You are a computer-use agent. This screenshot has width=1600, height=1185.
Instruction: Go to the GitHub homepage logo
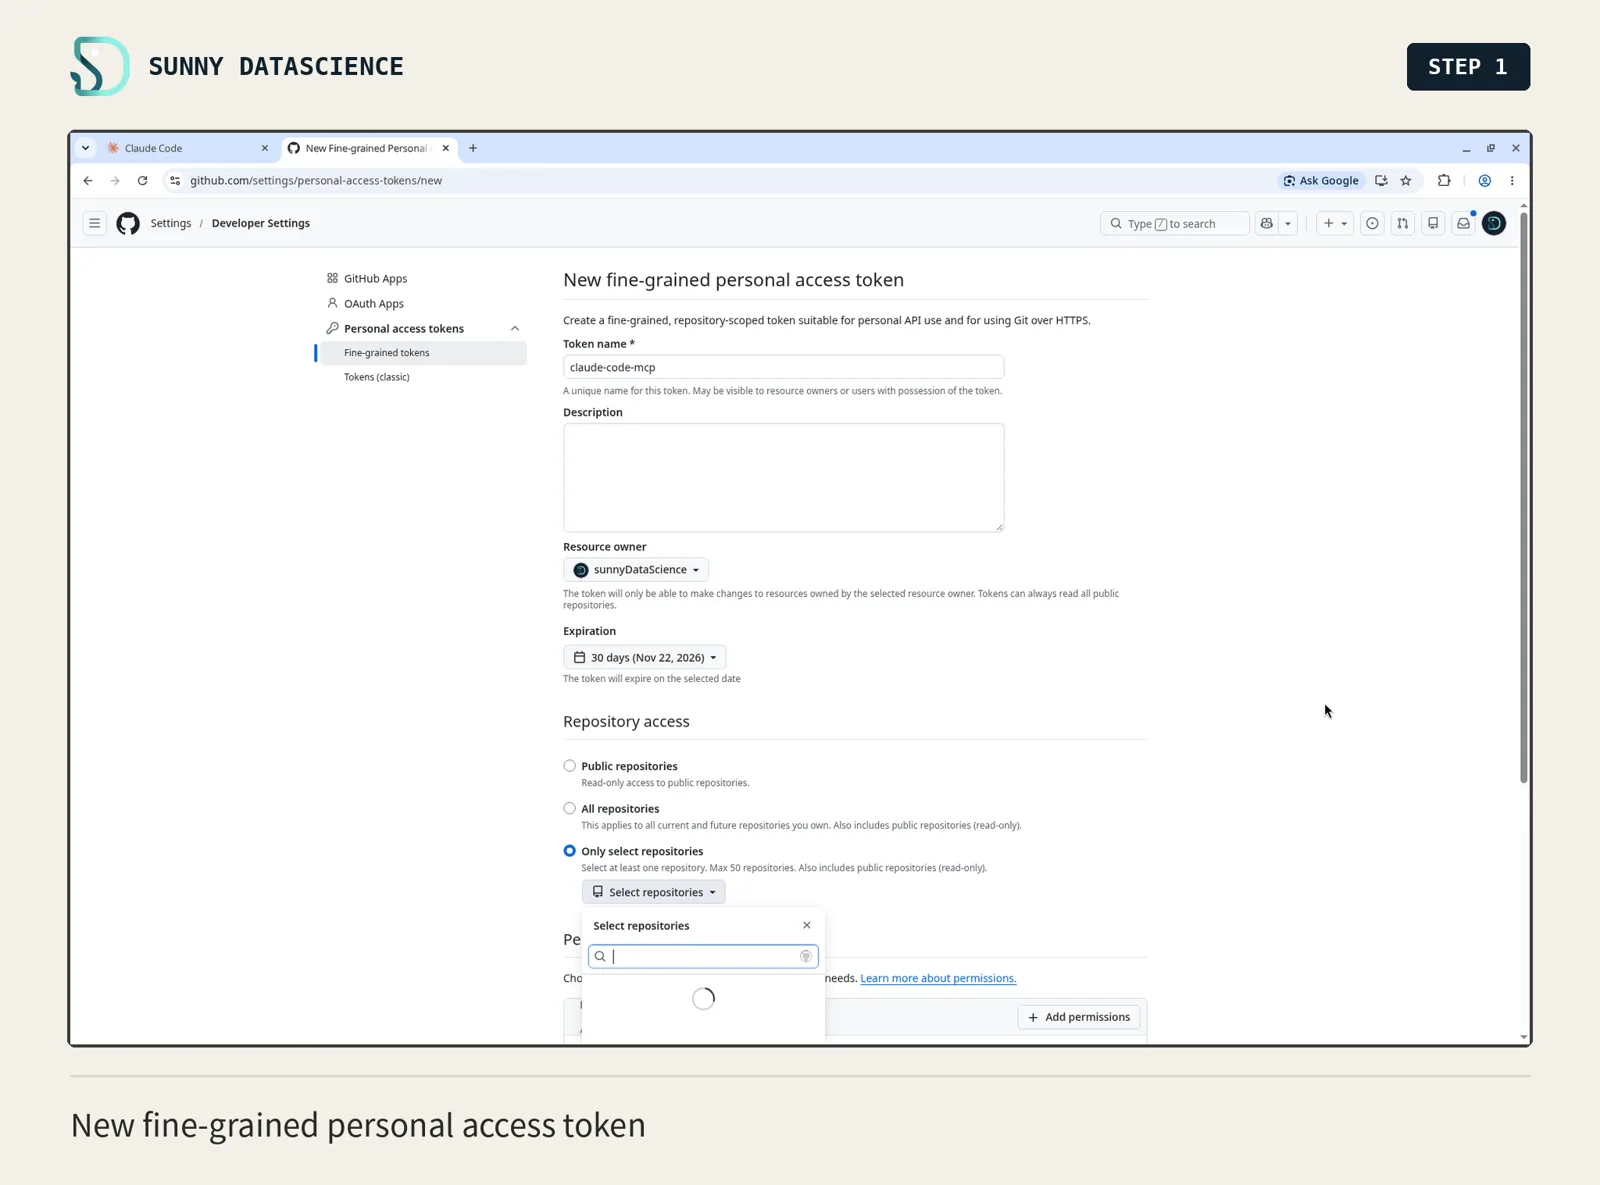click(128, 223)
